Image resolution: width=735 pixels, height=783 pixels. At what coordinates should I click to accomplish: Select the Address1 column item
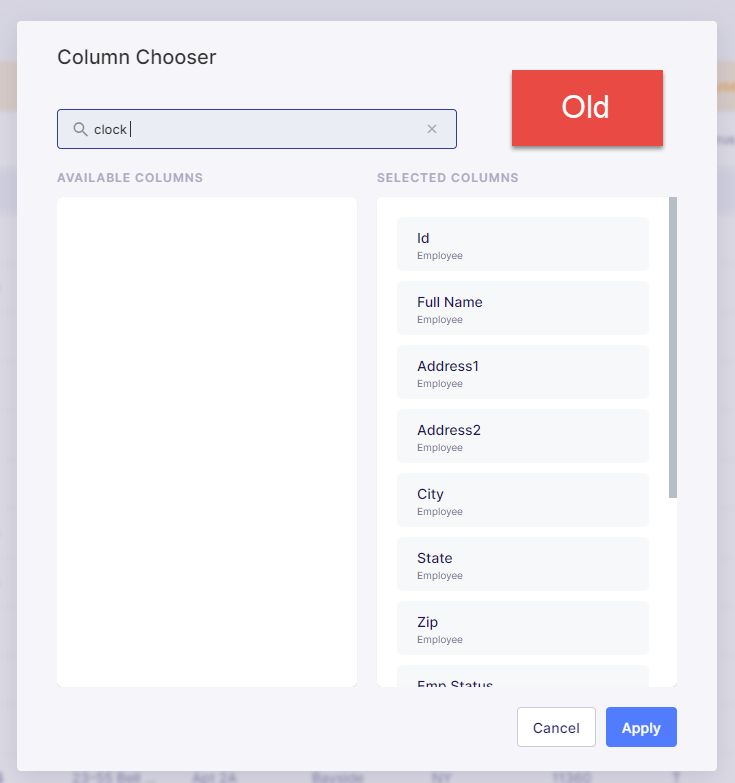(523, 372)
